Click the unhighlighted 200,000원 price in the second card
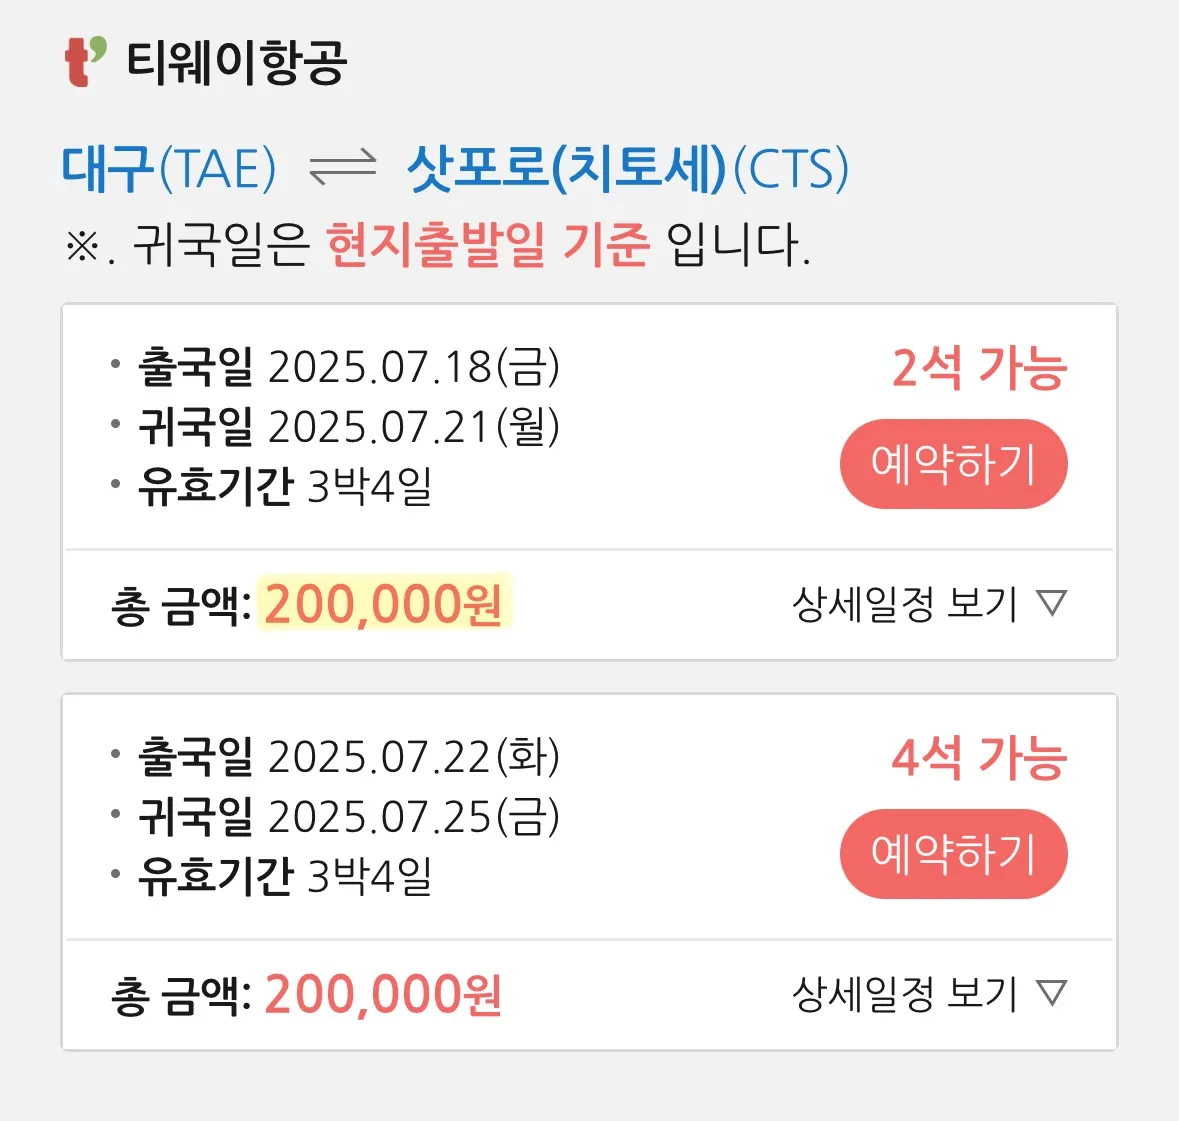The width and height of the screenshot is (1179, 1121). tap(384, 994)
